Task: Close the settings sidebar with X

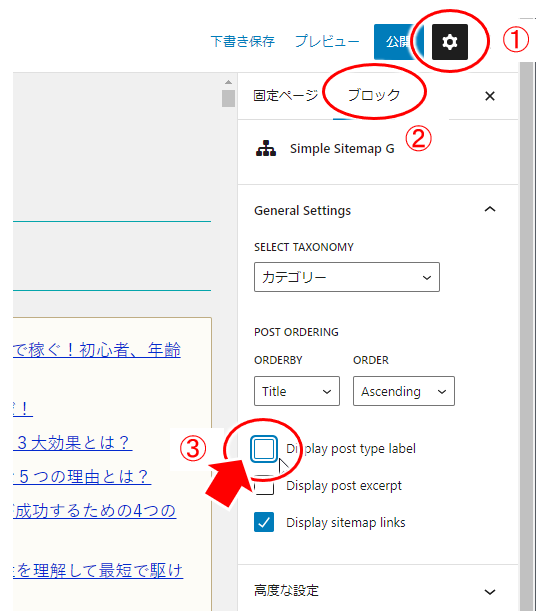Action: (x=490, y=96)
